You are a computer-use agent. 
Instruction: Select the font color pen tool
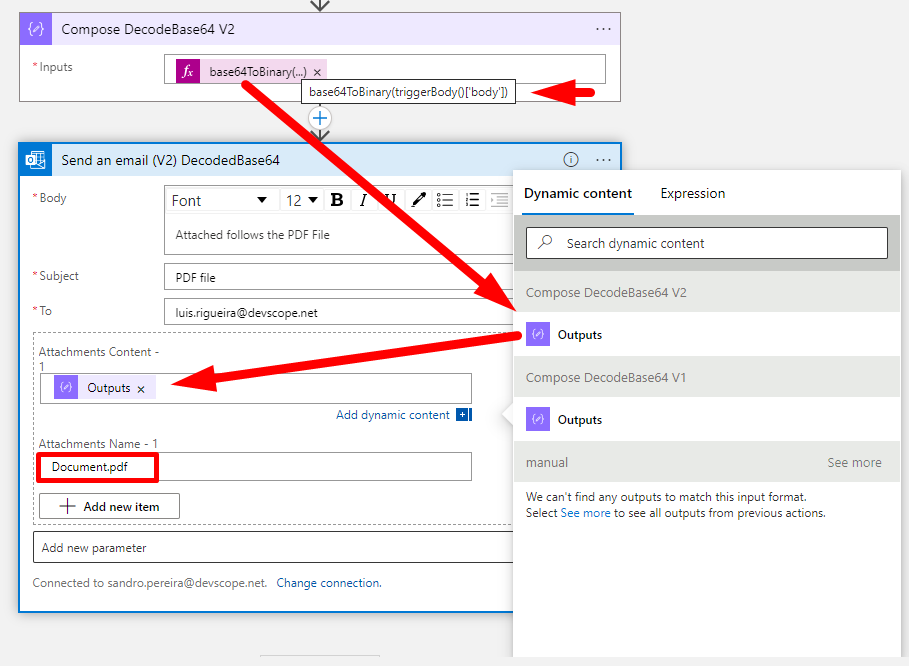tap(419, 200)
